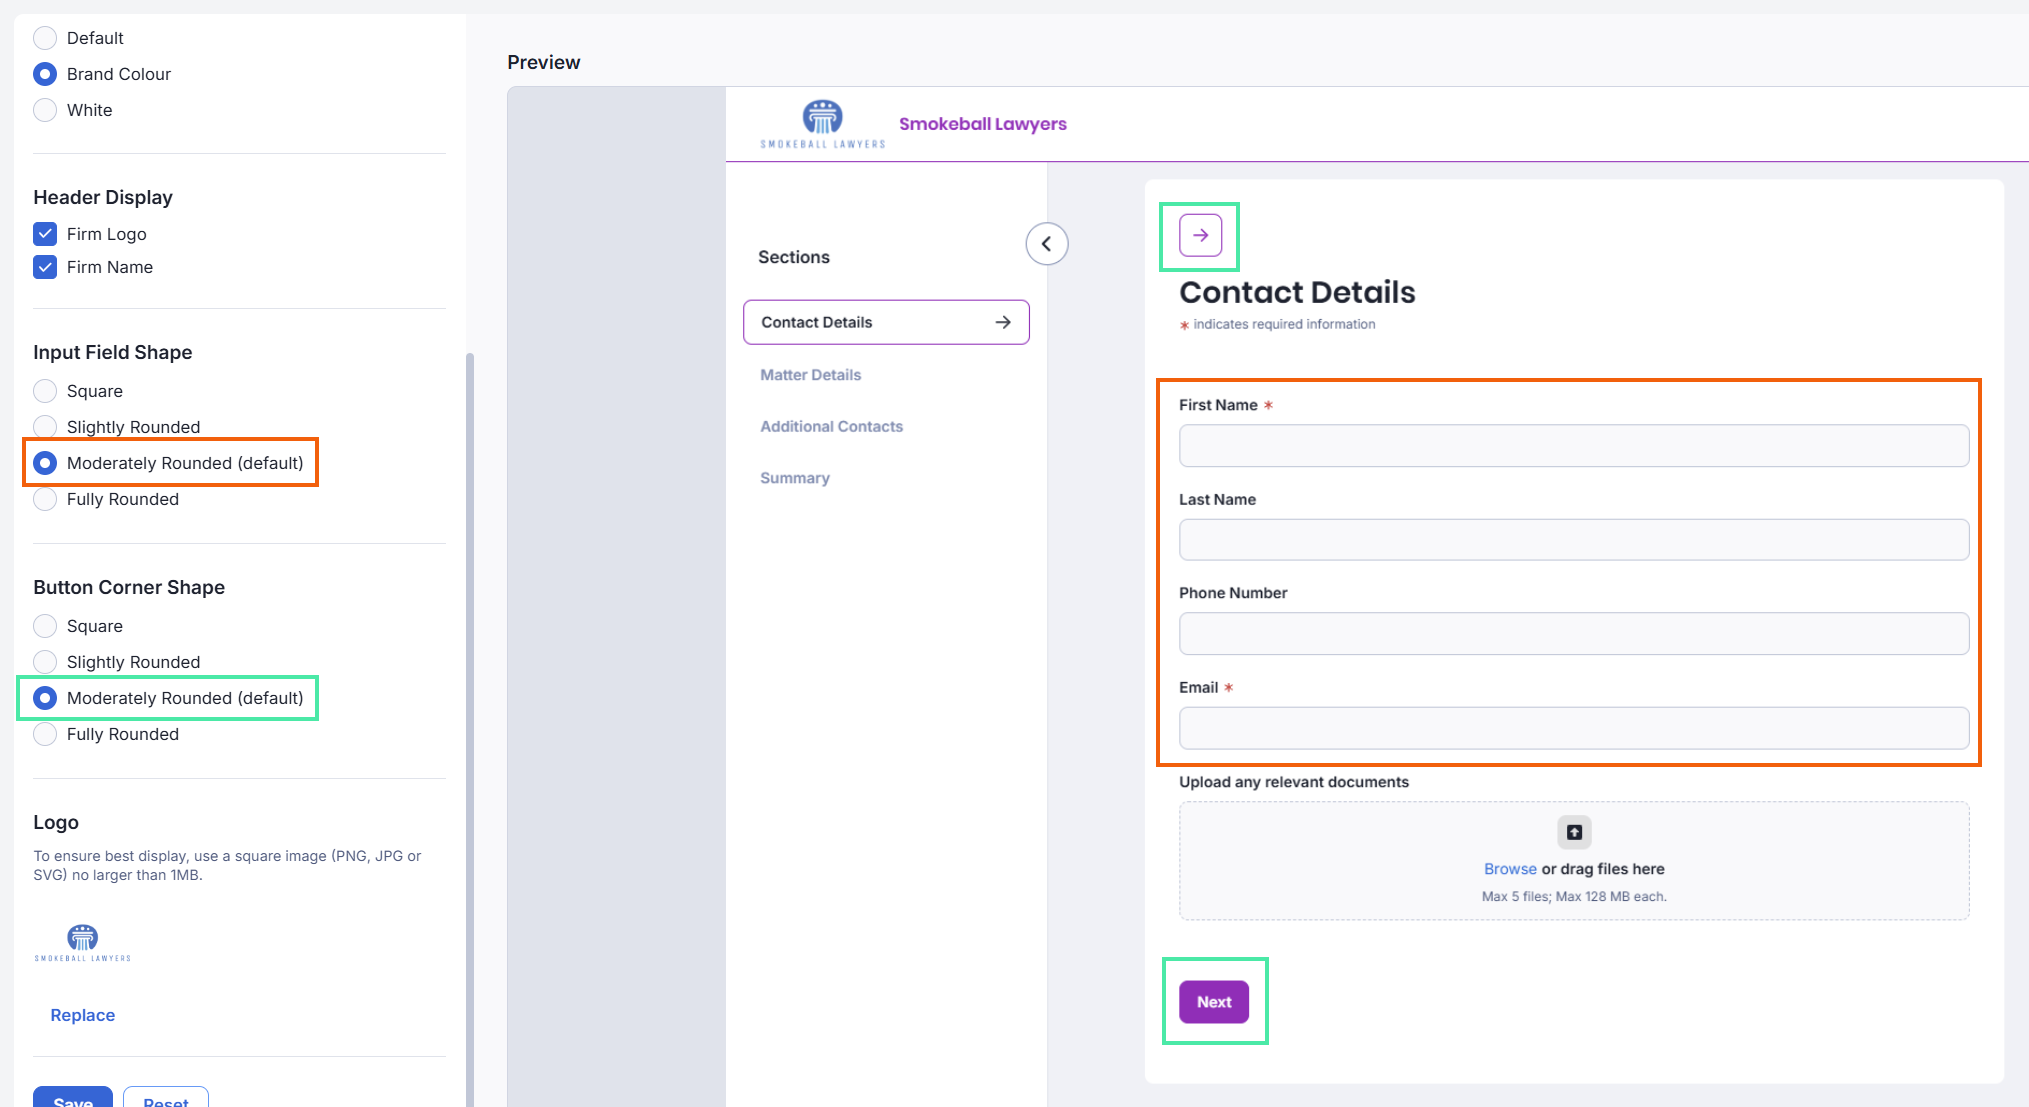Choose Fully Rounded under Button Corner Shape
This screenshot has height=1107, width=2029.
tap(45, 734)
